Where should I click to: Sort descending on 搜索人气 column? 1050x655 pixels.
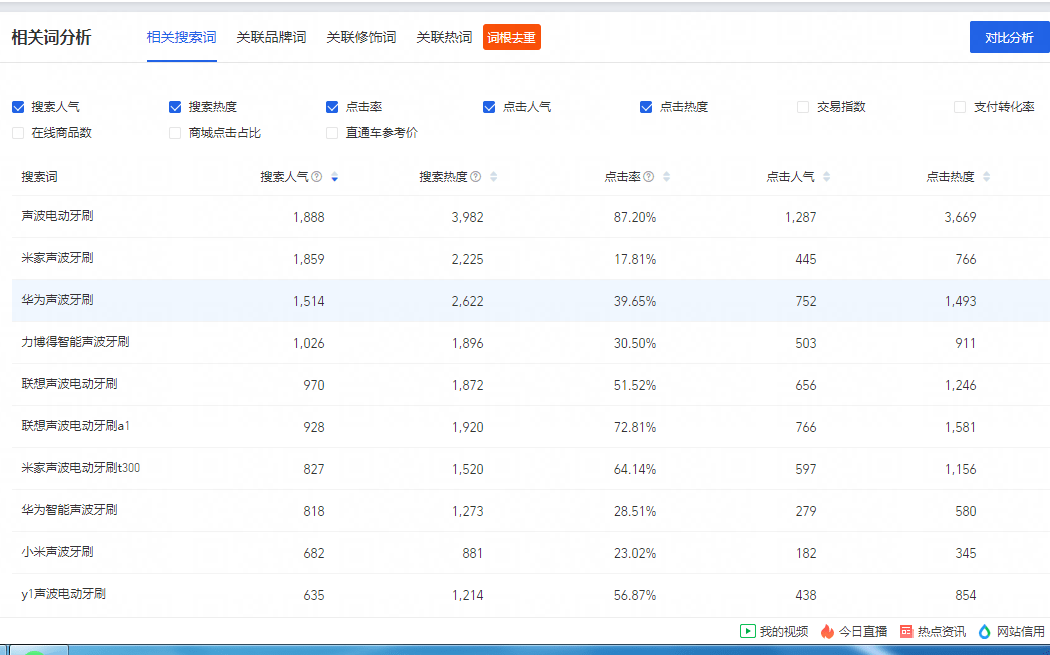(x=335, y=177)
